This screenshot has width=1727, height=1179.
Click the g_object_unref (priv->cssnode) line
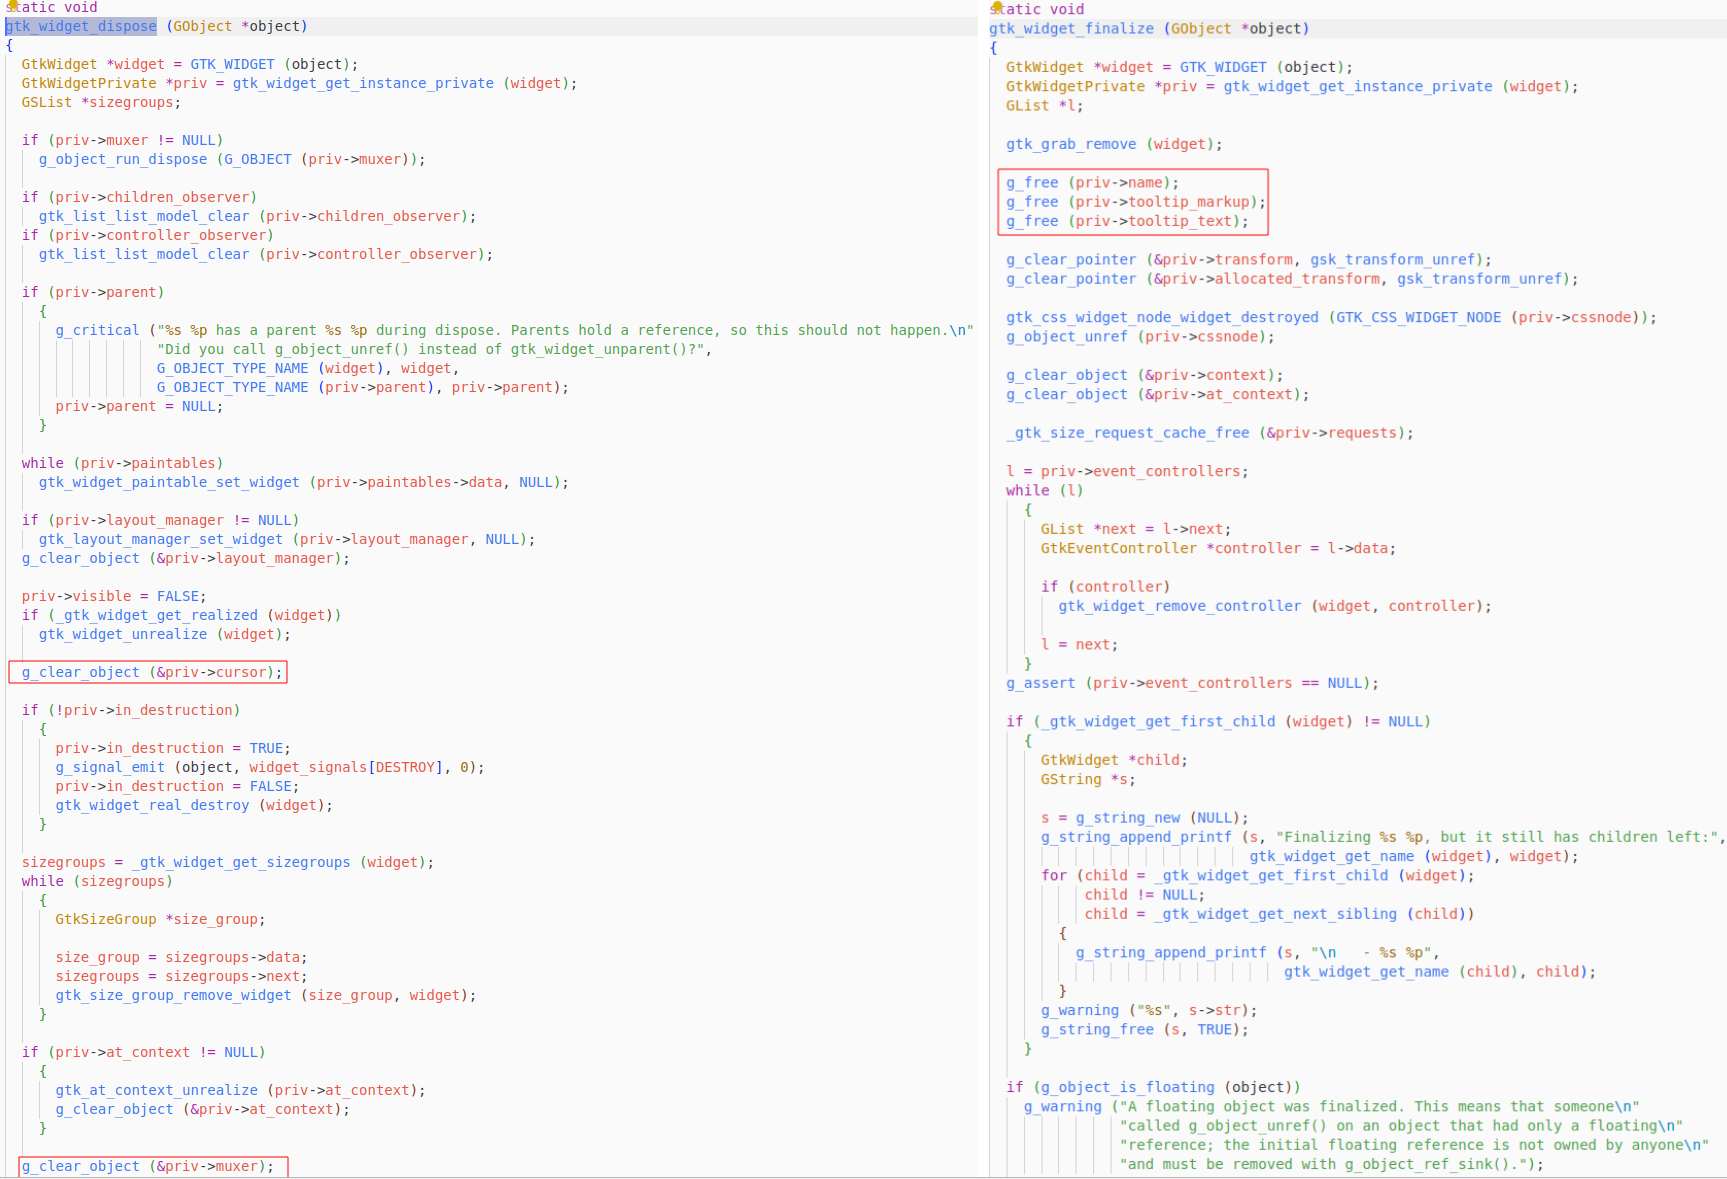(1140, 336)
